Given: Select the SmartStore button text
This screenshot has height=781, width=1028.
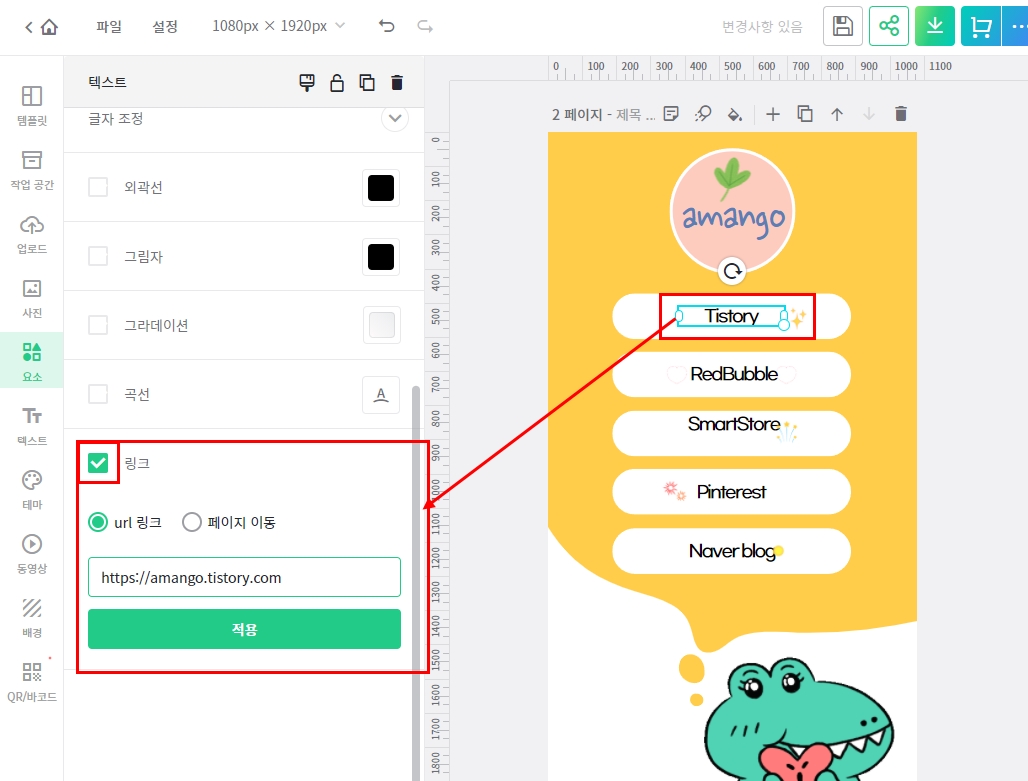Looking at the screenshot, I should tap(734, 424).
